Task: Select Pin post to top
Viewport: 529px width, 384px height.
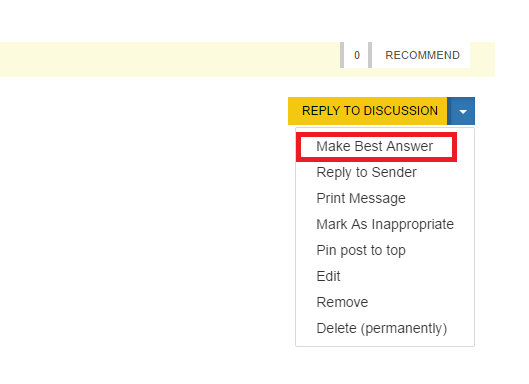Action: [361, 250]
